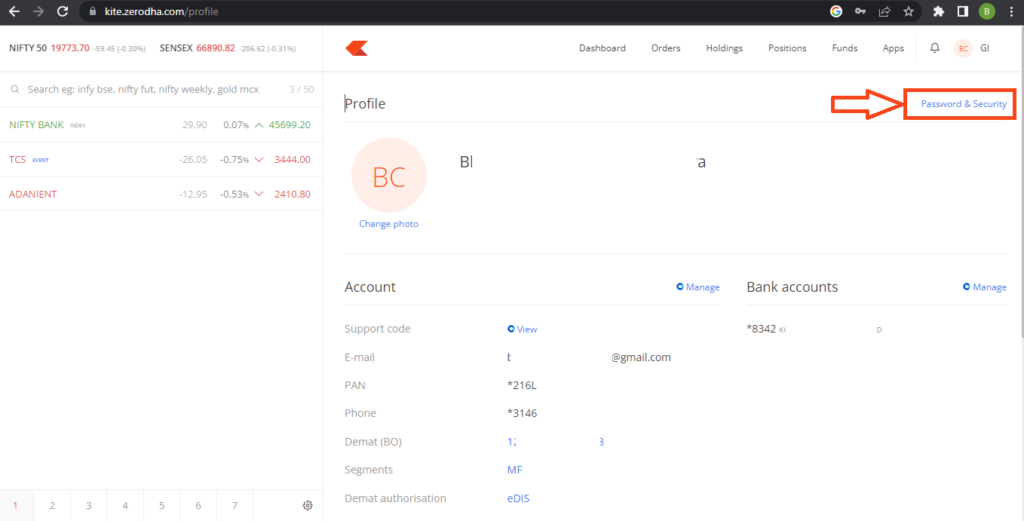Switch to marketwatch tab 7
This screenshot has width=1024, height=521.
point(234,505)
